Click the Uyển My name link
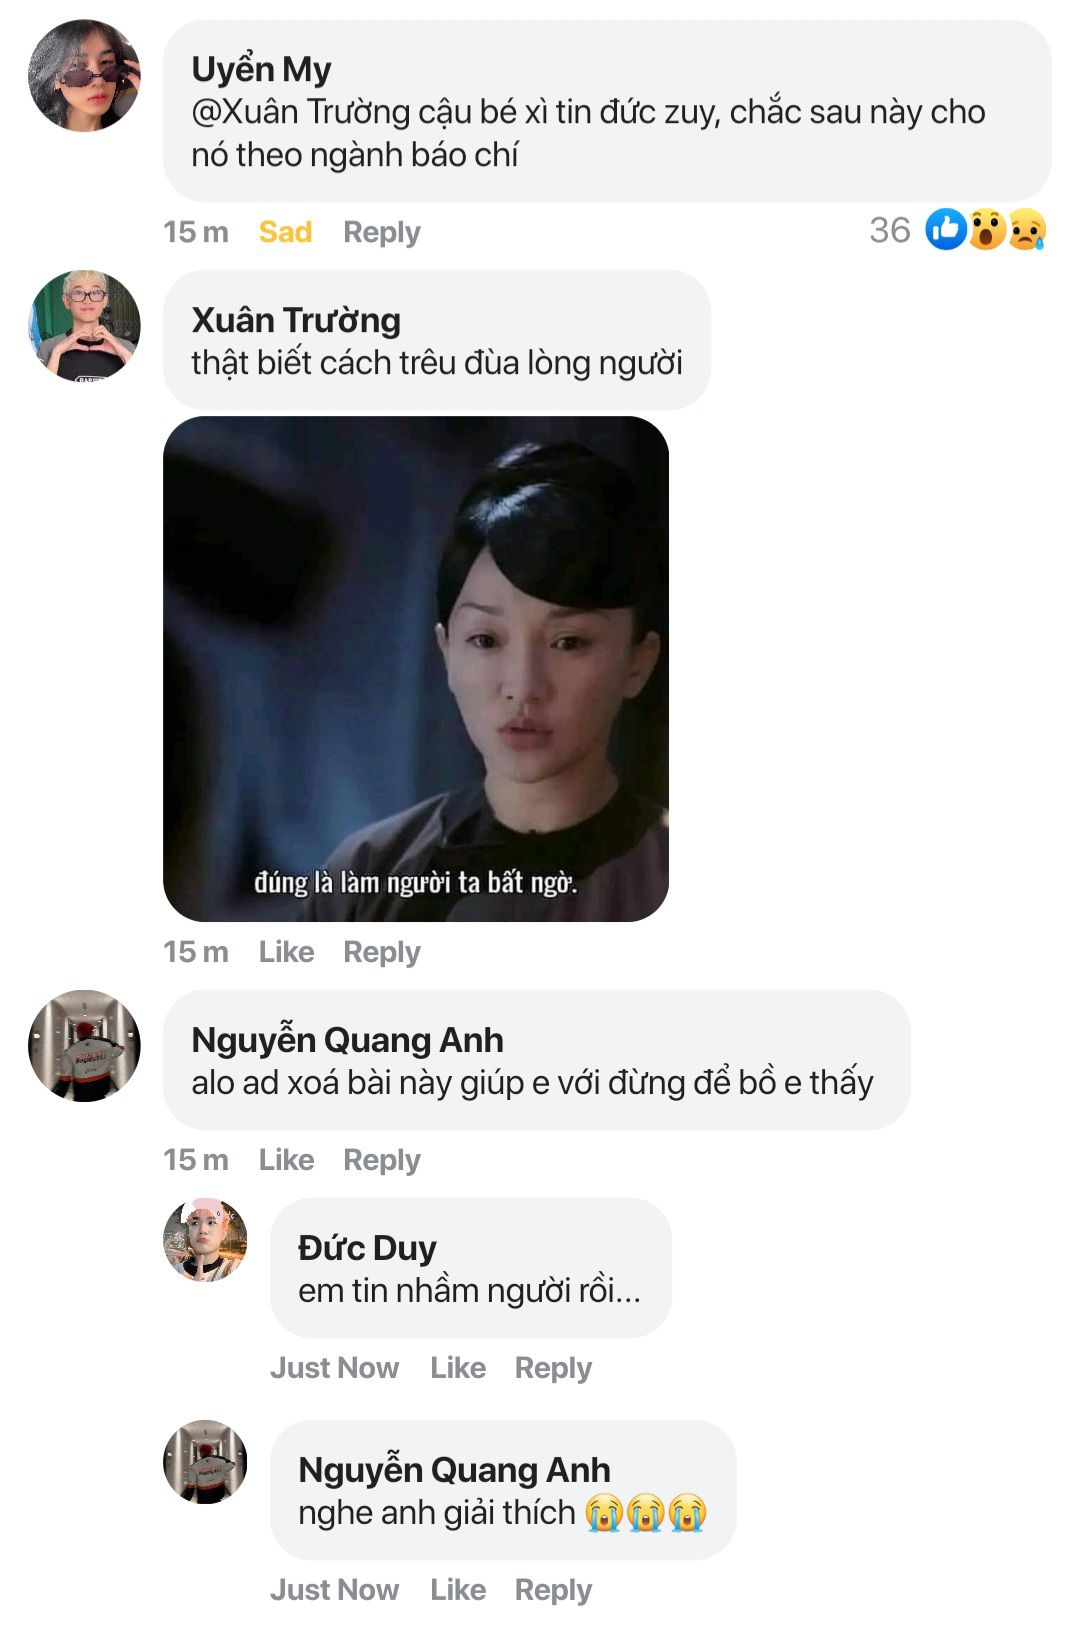The width and height of the screenshot is (1080, 1631). pyautogui.click(x=261, y=69)
